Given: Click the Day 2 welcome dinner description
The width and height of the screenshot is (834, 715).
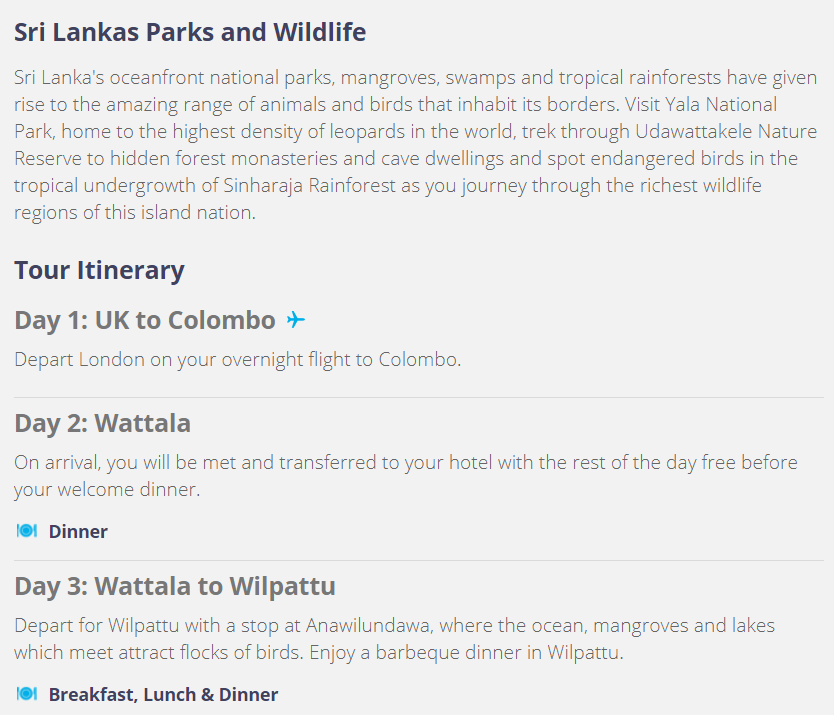Looking at the screenshot, I should pos(406,476).
